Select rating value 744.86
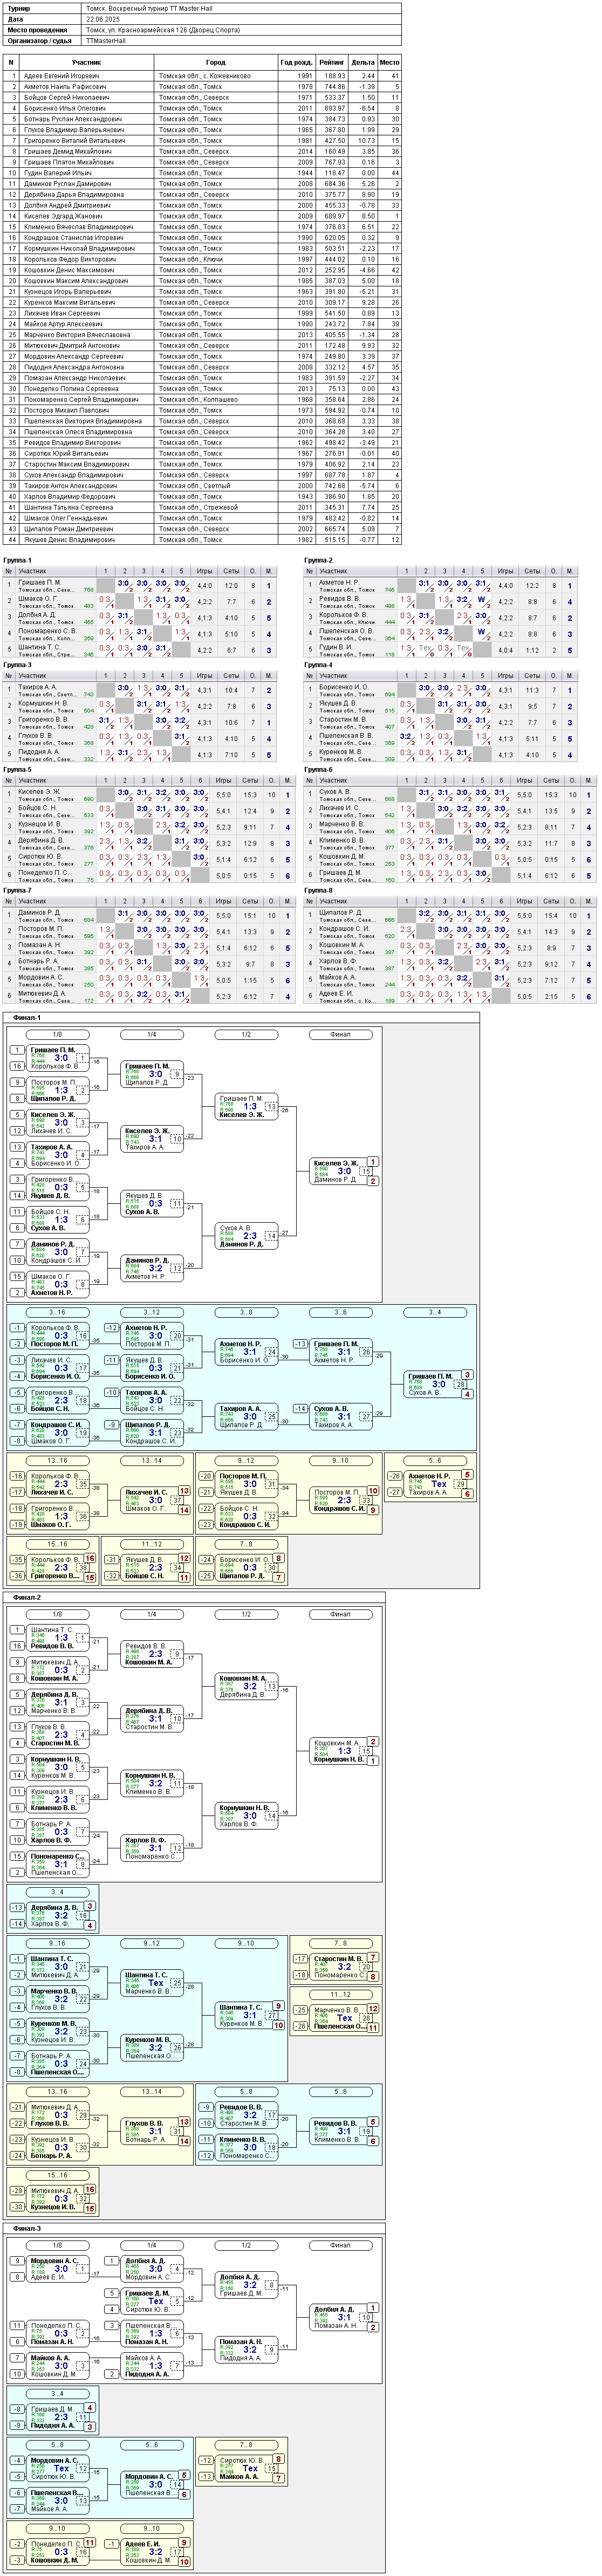The width and height of the screenshot is (602, 2576). click(x=334, y=87)
